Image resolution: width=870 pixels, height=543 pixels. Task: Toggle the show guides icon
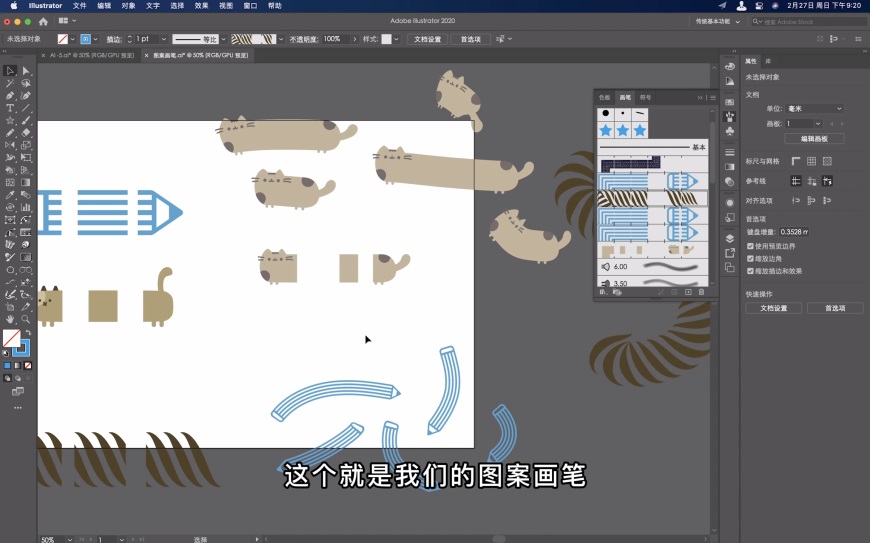(796, 181)
